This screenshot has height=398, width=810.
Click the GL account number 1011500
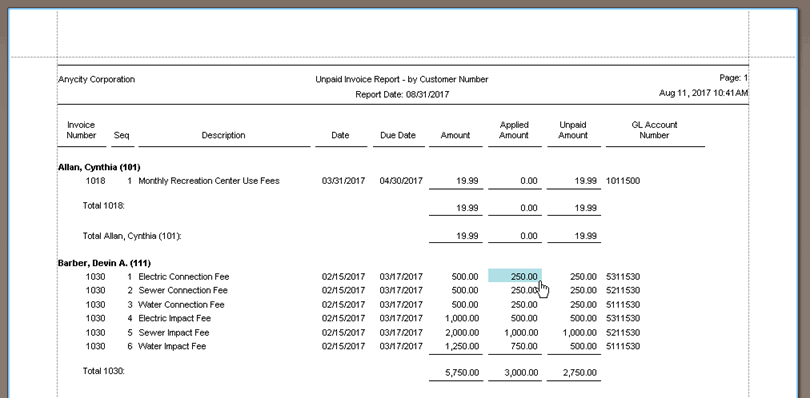pyautogui.click(x=623, y=181)
